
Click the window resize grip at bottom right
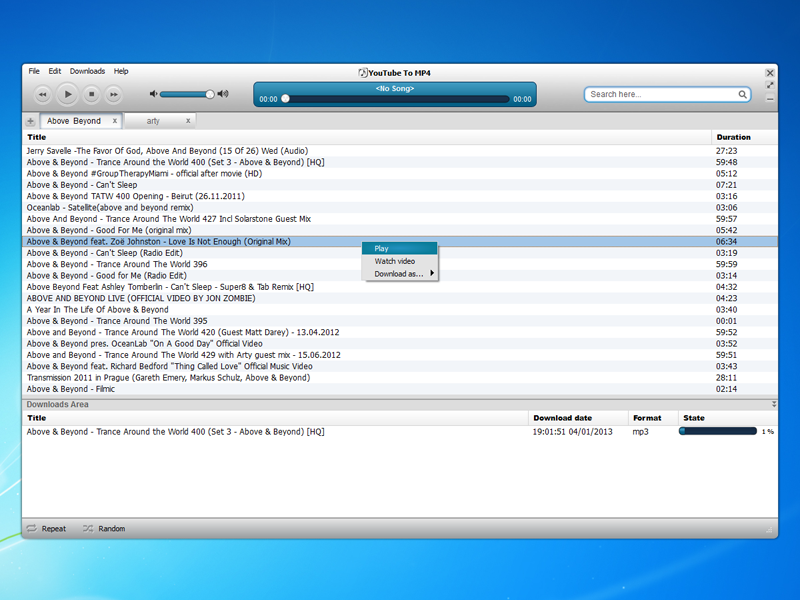click(769, 530)
